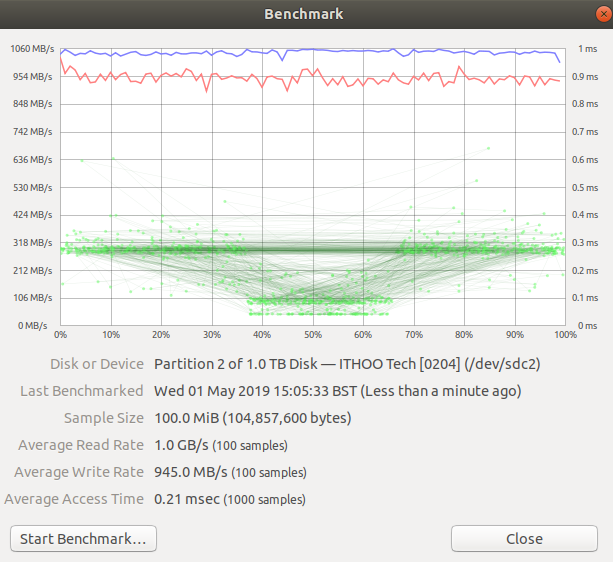Click the 0.9 ms axis label
This screenshot has height=562, width=613.
coord(585,77)
